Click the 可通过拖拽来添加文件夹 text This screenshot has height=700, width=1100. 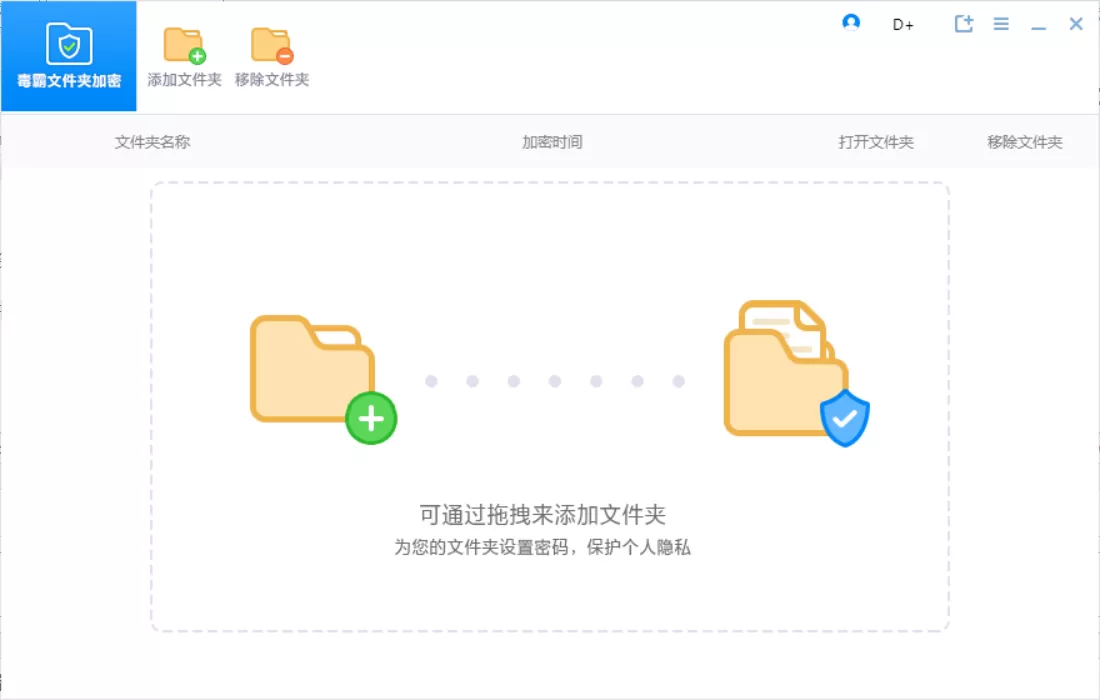click(542, 515)
